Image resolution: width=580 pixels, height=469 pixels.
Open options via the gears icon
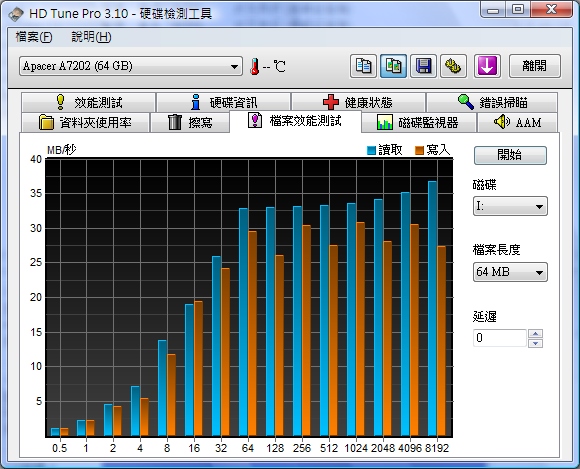pyautogui.click(x=453, y=66)
